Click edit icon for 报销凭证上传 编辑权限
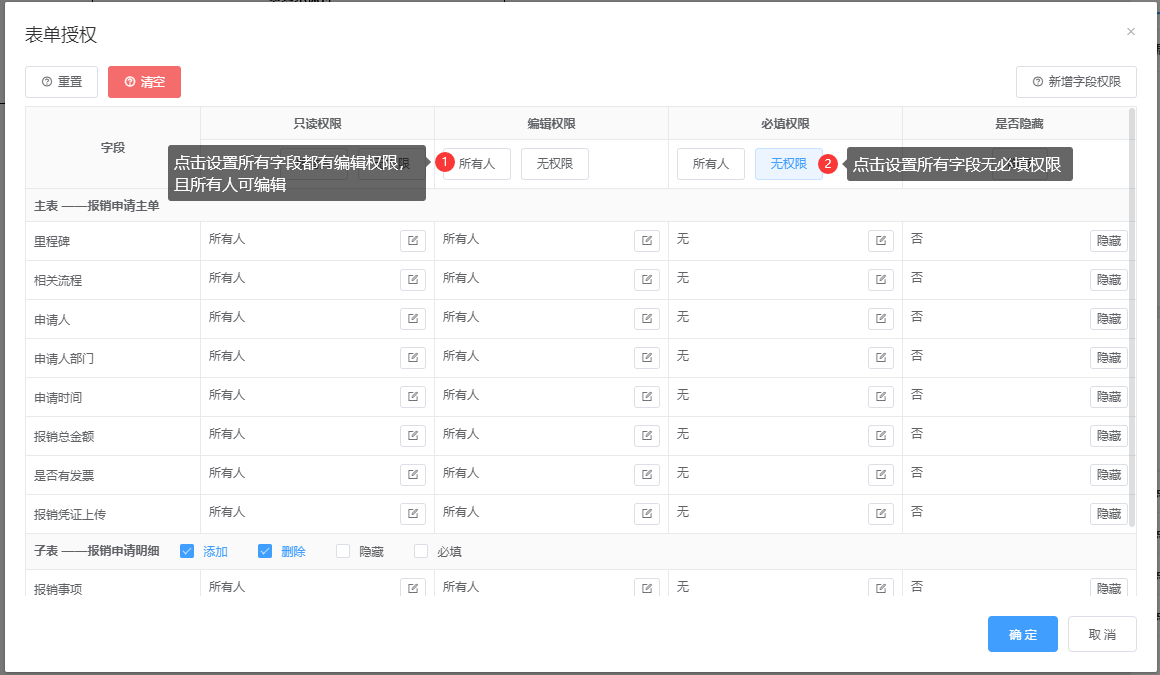 (x=646, y=514)
